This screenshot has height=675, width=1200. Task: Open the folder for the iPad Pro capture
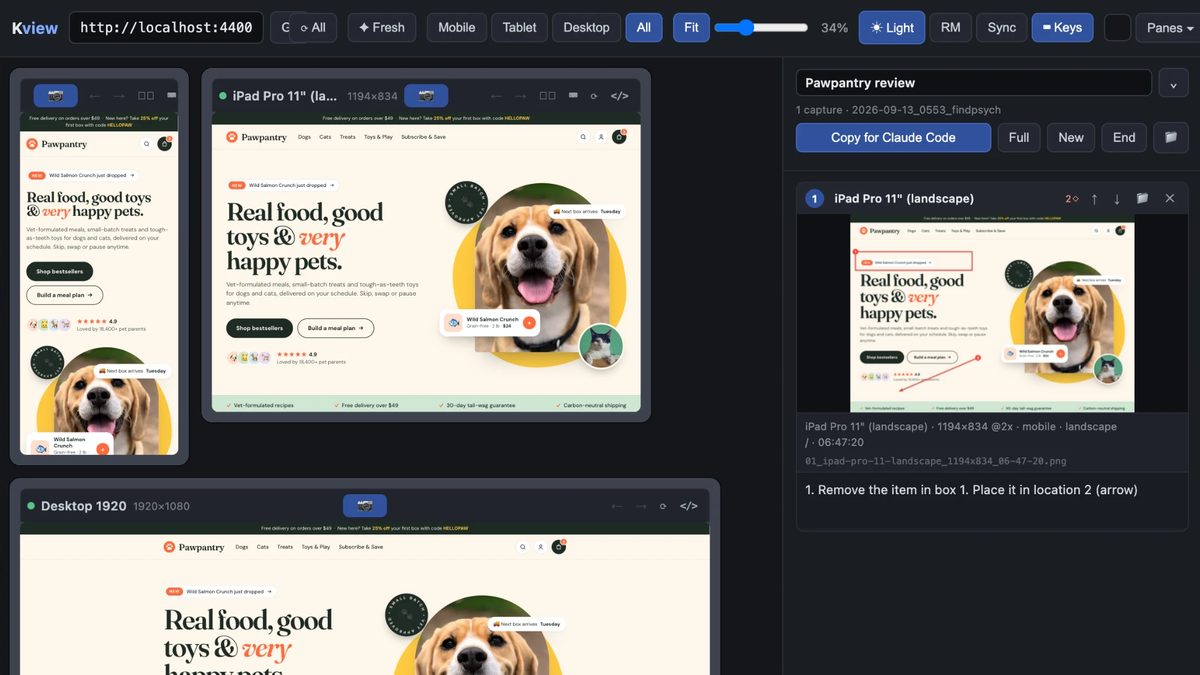(x=1142, y=199)
